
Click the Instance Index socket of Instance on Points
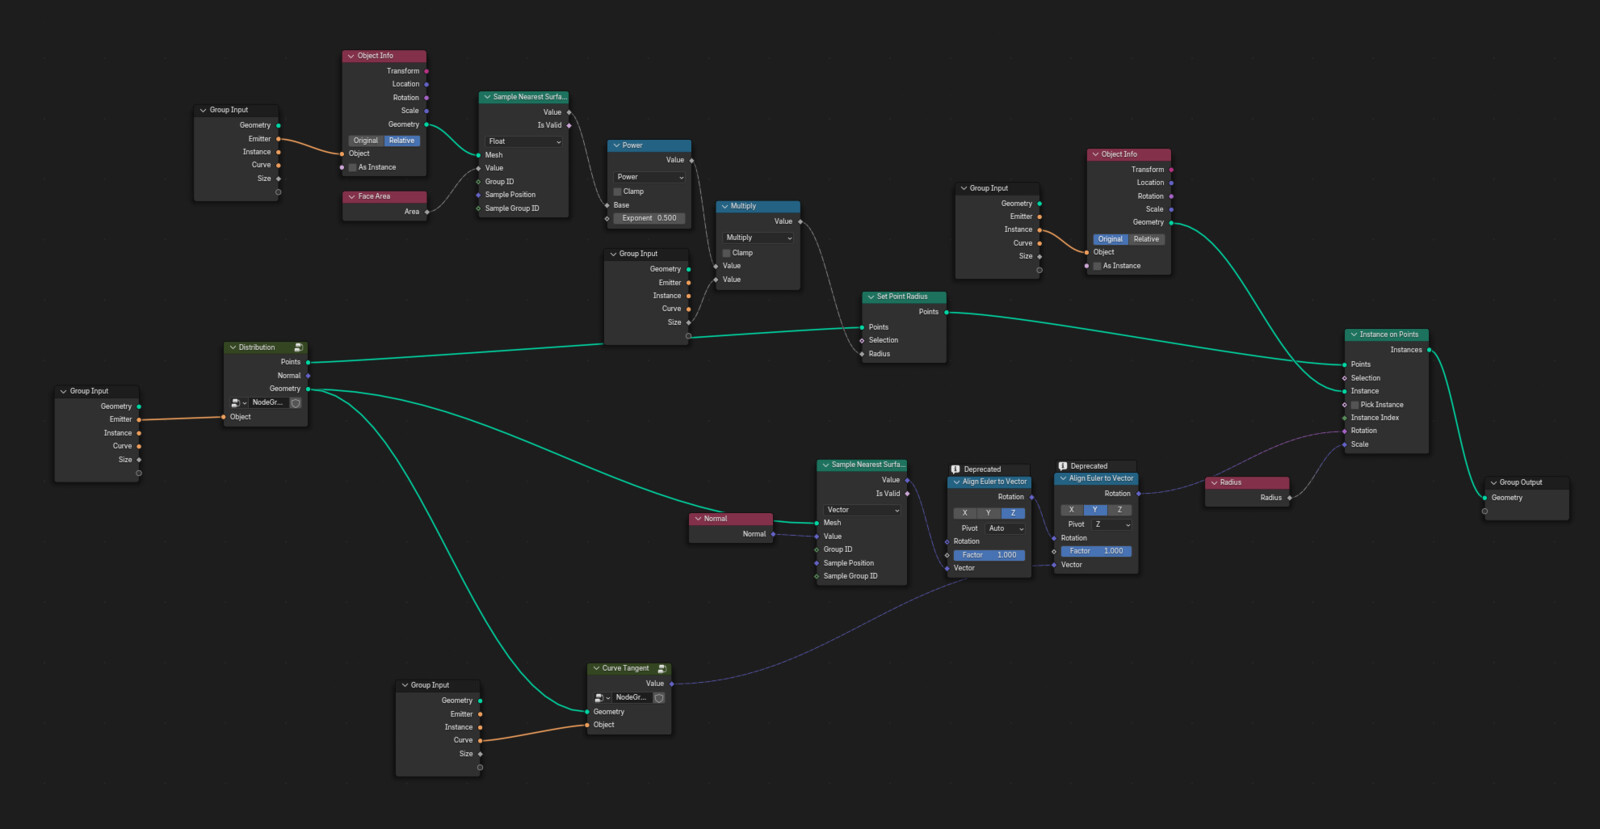coord(1344,418)
